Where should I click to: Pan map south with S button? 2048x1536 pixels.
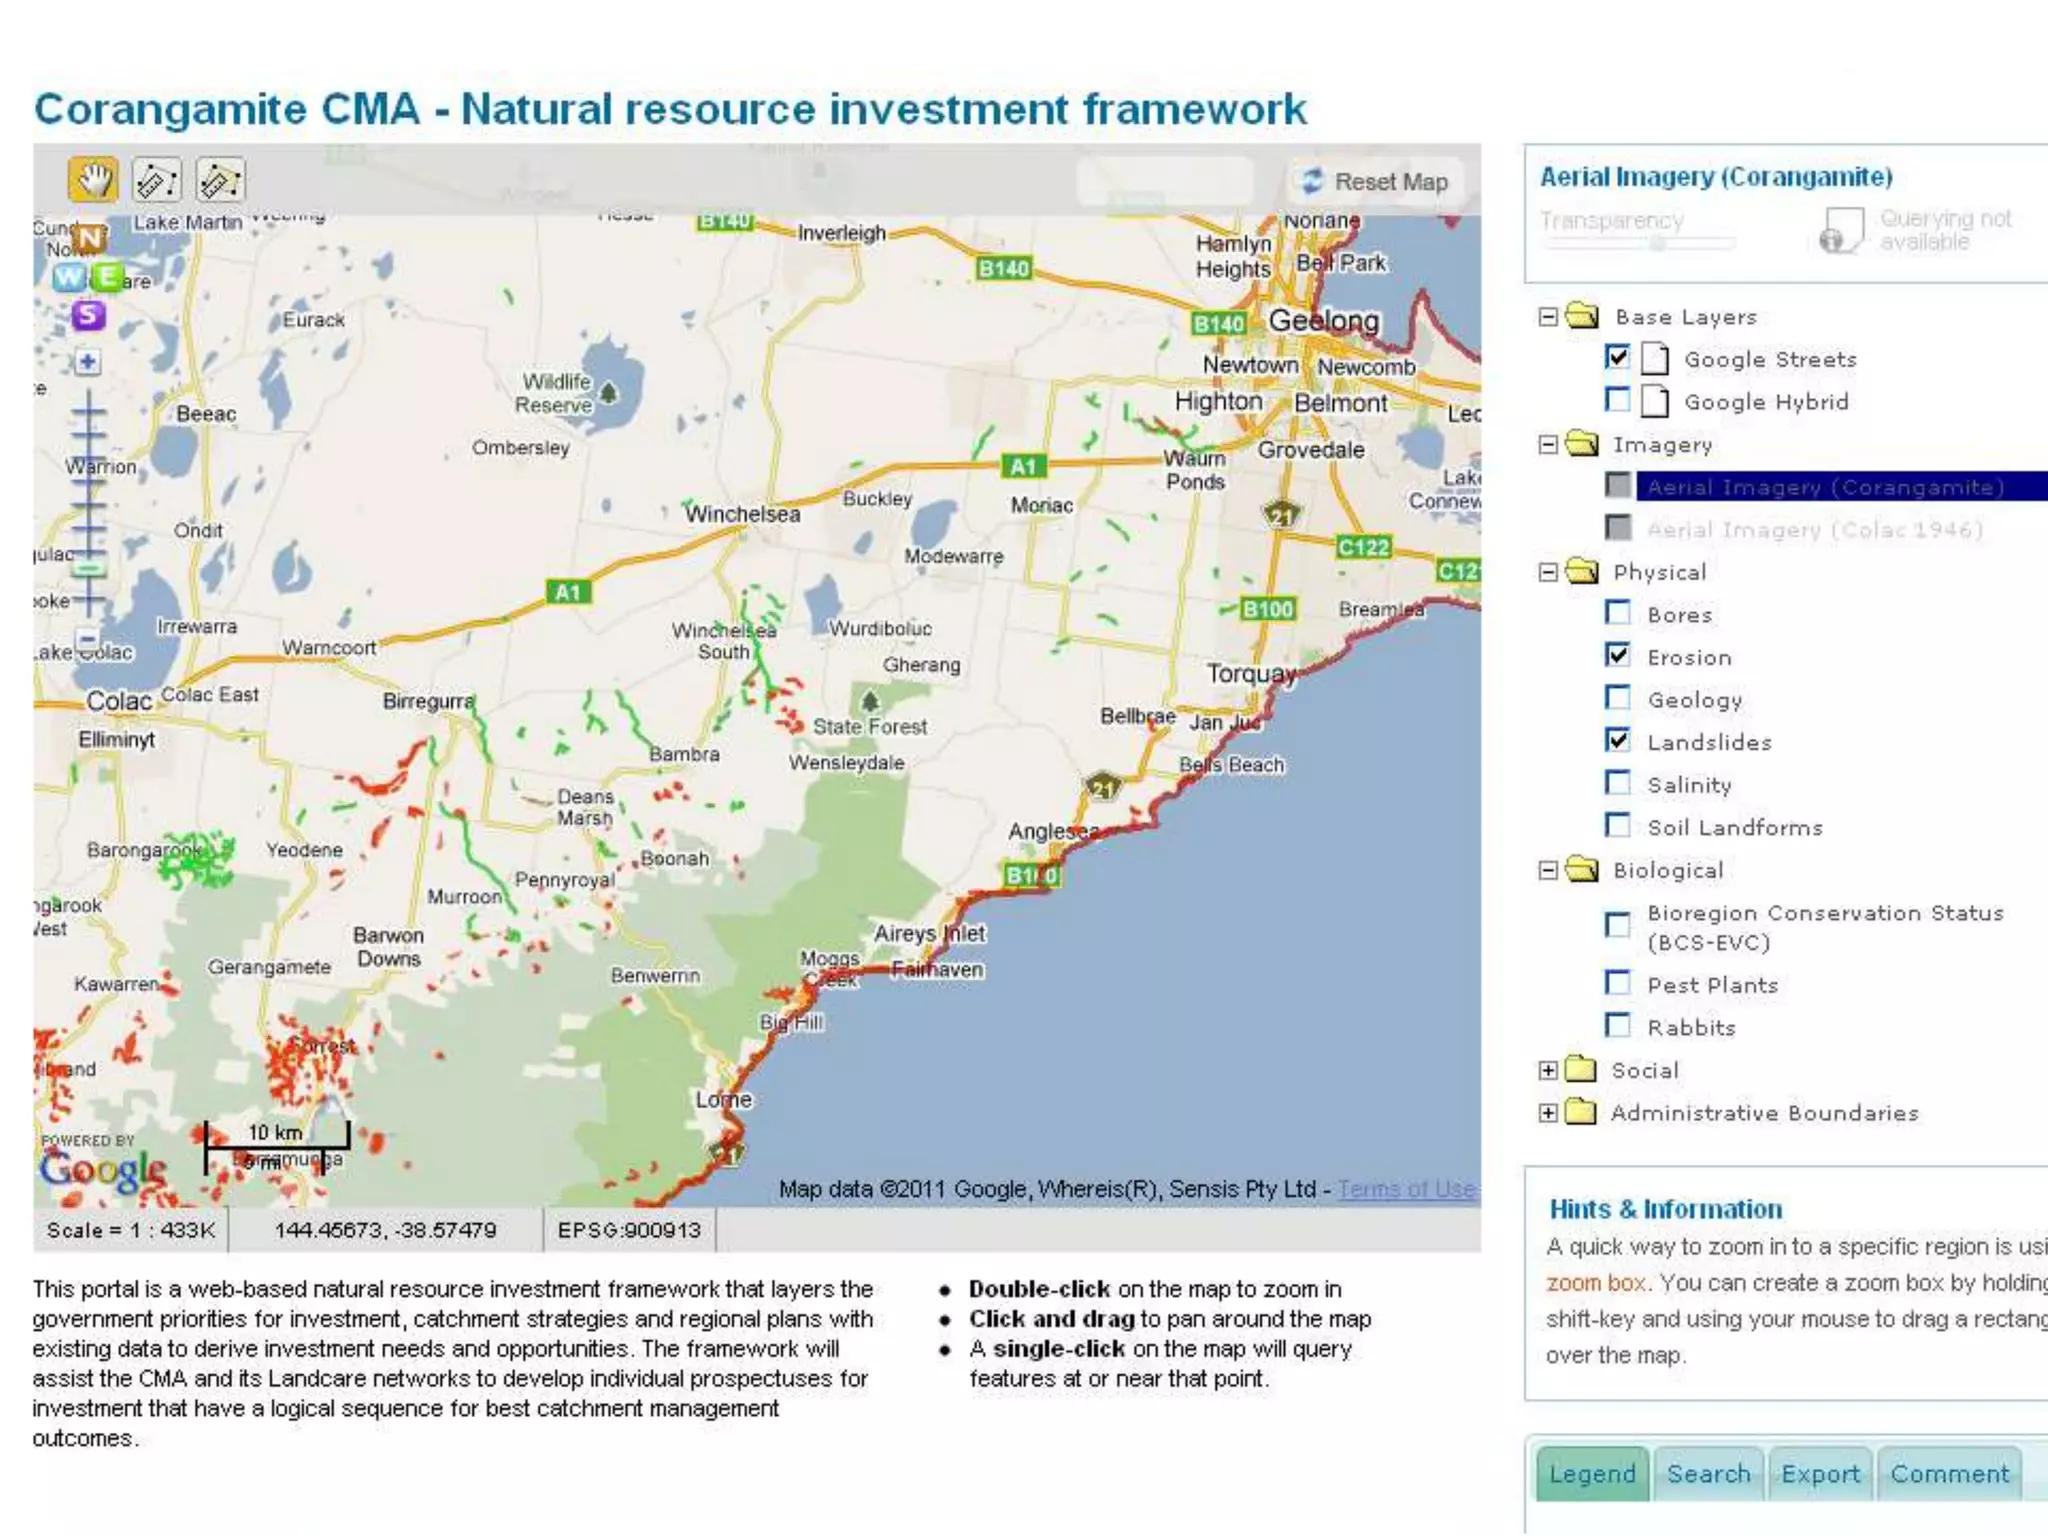click(88, 315)
